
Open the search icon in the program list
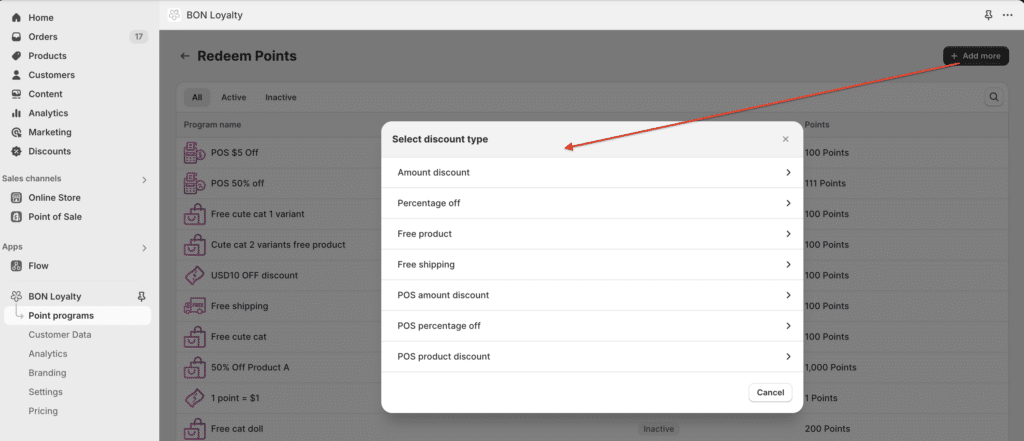point(994,97)
